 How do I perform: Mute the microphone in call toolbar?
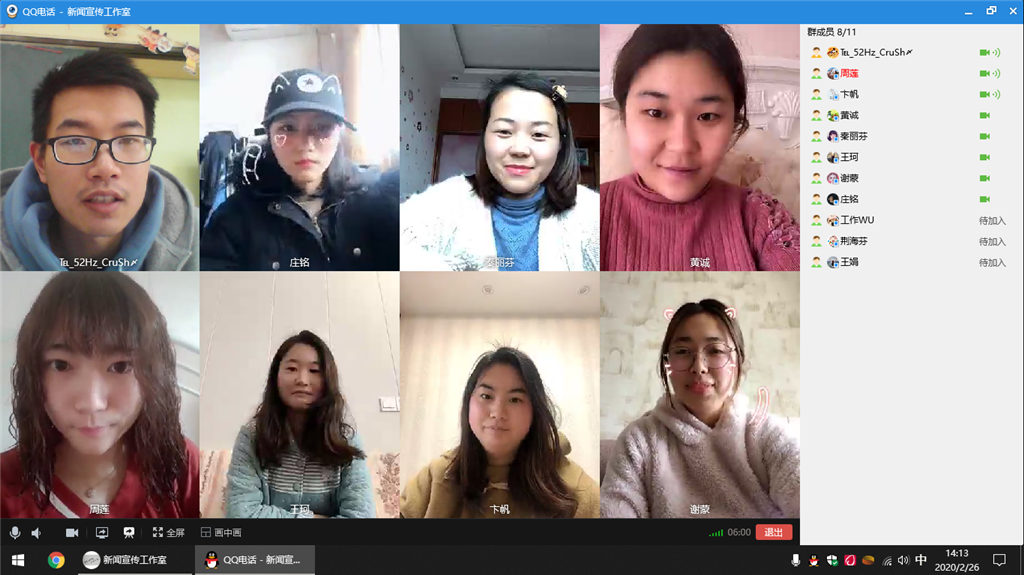pyautogui.click(x=14, y=533)
